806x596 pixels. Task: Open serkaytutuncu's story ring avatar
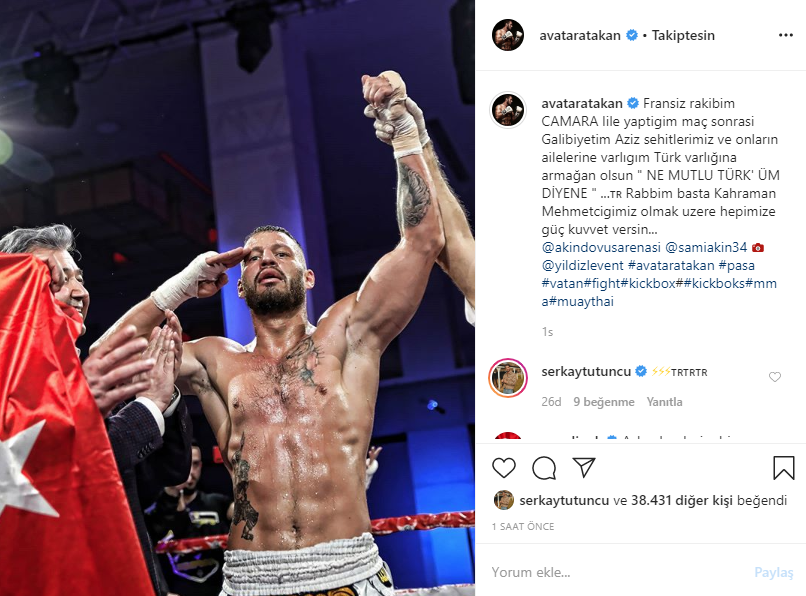508,378
